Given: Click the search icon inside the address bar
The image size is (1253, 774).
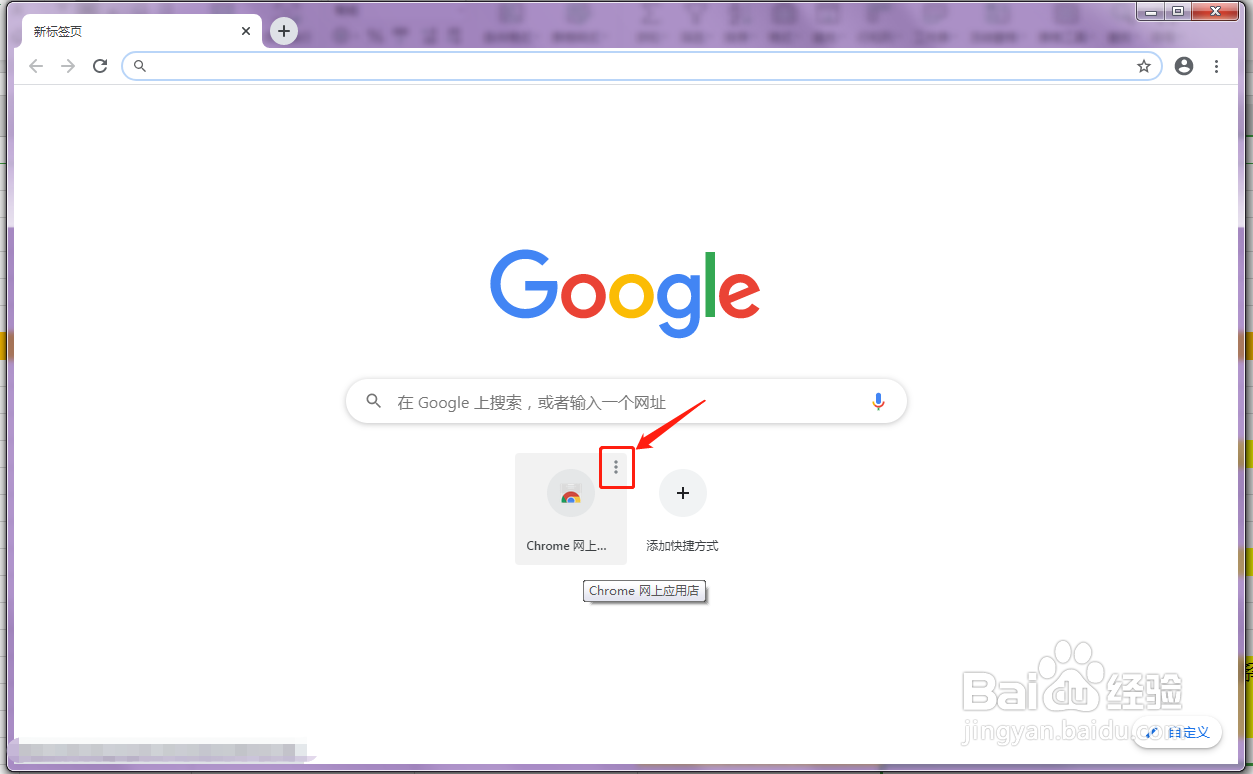Looking at the screenshot, I should (139, 66).
